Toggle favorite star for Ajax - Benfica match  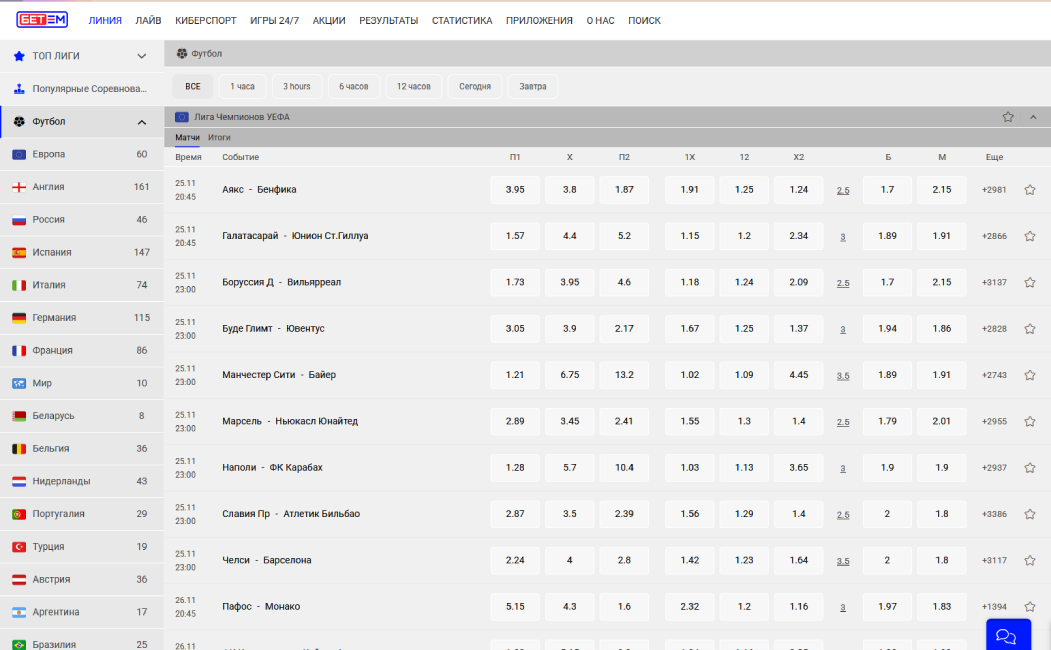(x=1029, y=190)
